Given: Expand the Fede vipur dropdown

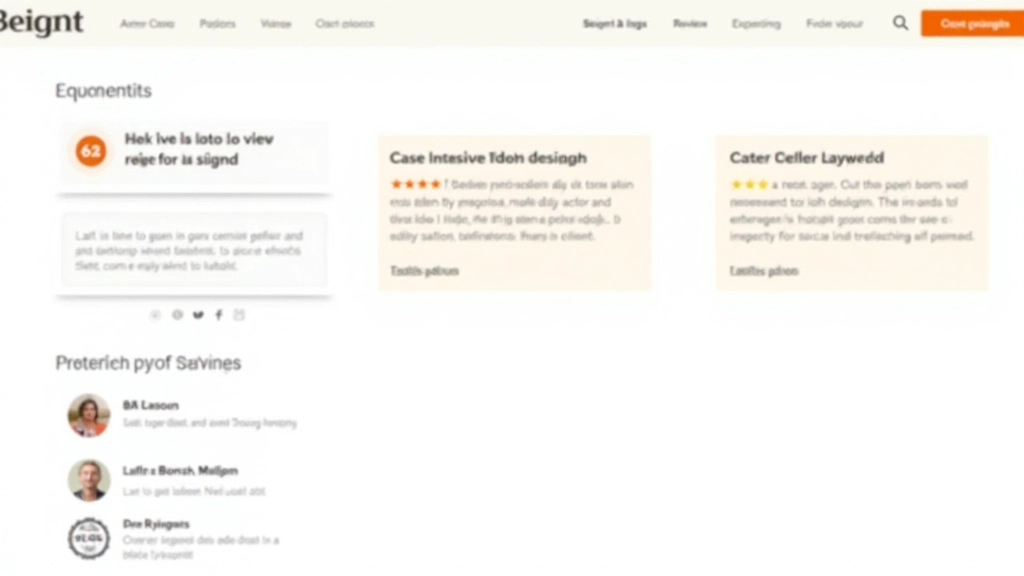Looking at the screenshot, I should tap(834, 22).
